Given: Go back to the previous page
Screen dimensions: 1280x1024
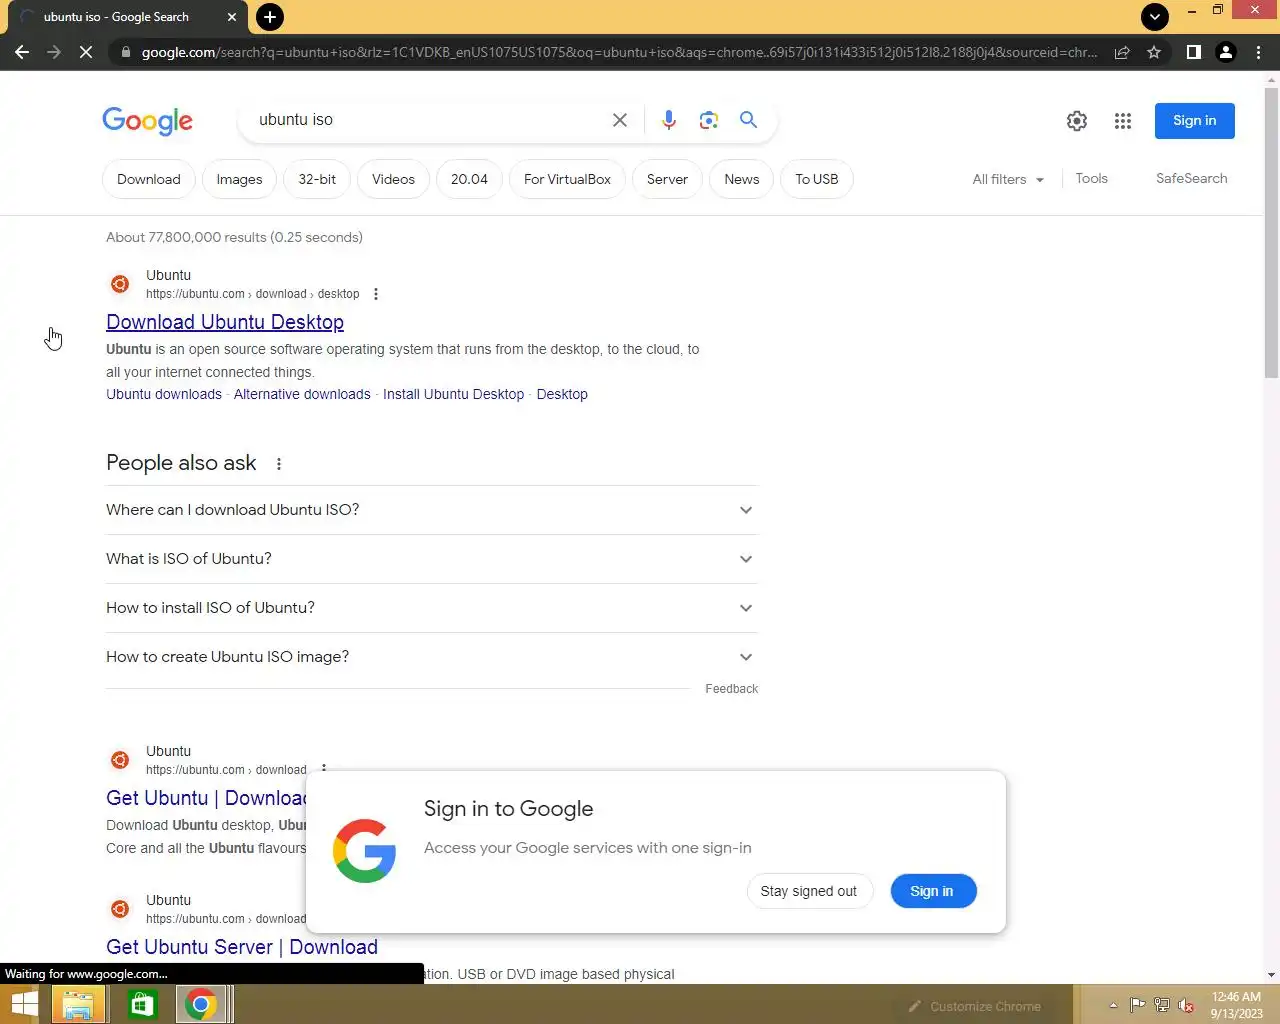Looking at the screenshot, I should point(22,52).
